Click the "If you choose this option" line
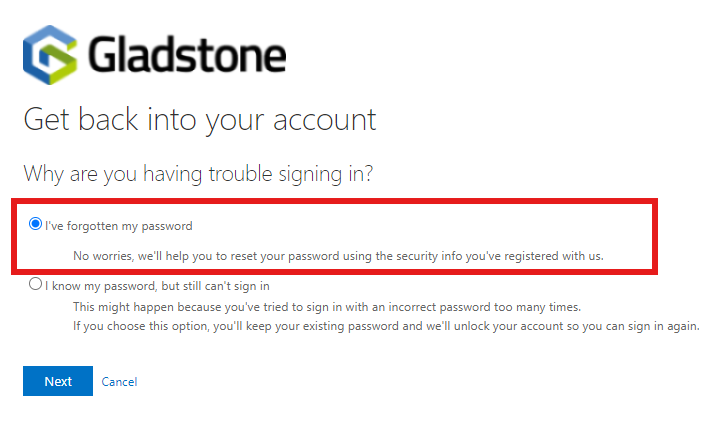 coord(386,326)
